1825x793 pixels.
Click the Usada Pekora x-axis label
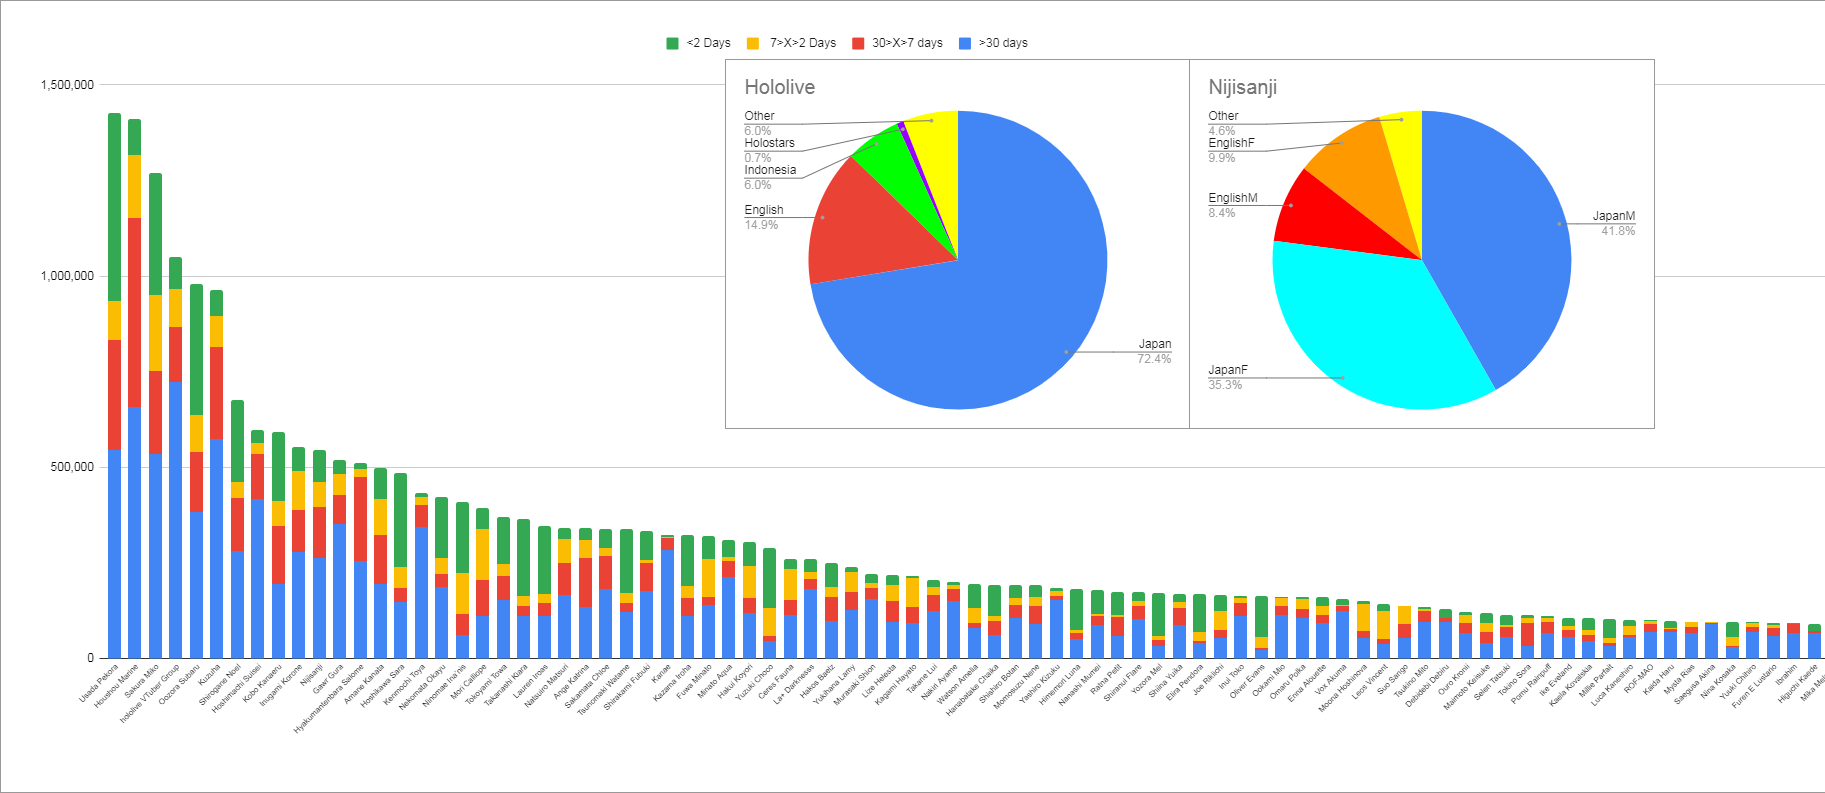99,684
